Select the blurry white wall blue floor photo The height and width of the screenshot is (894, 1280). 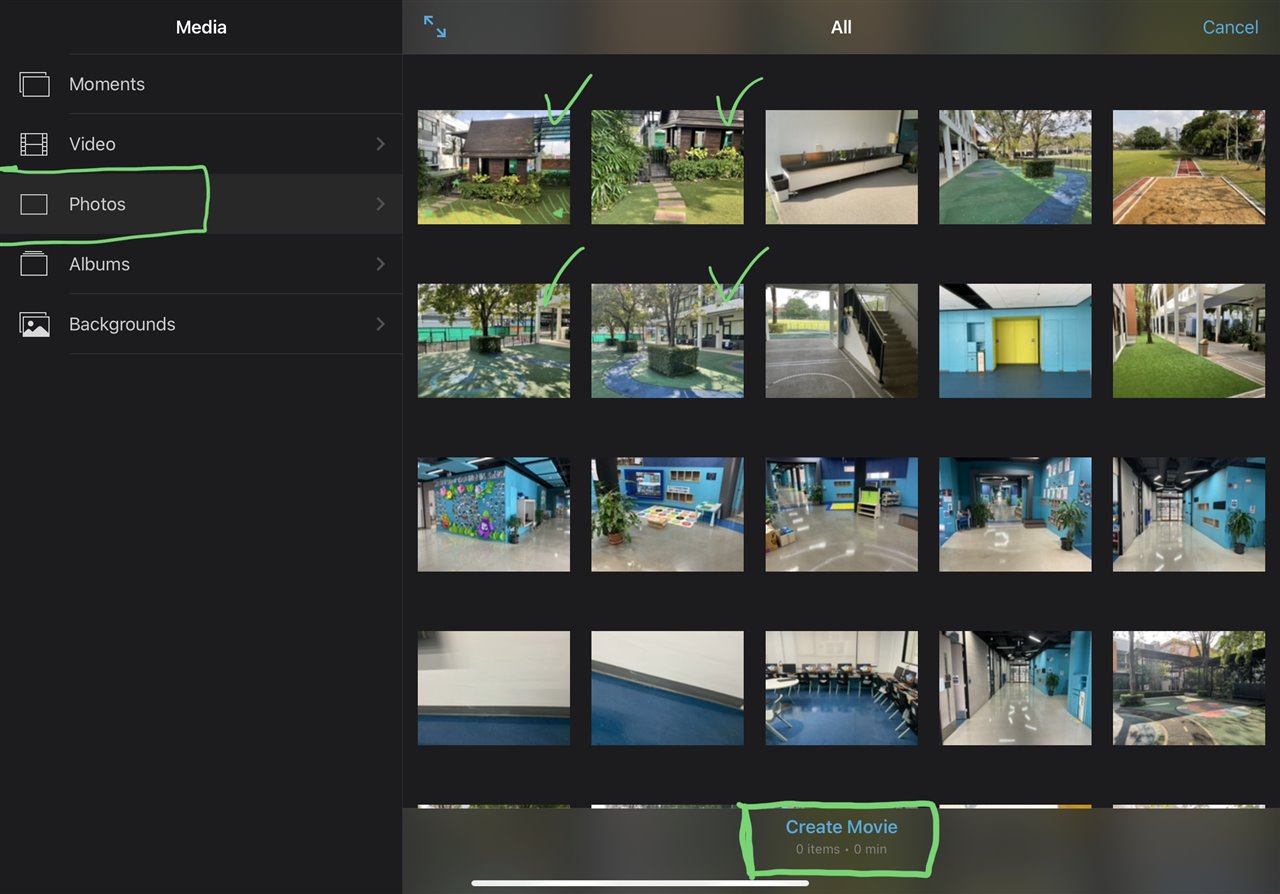pyautogui.click(x=494, y=688)
